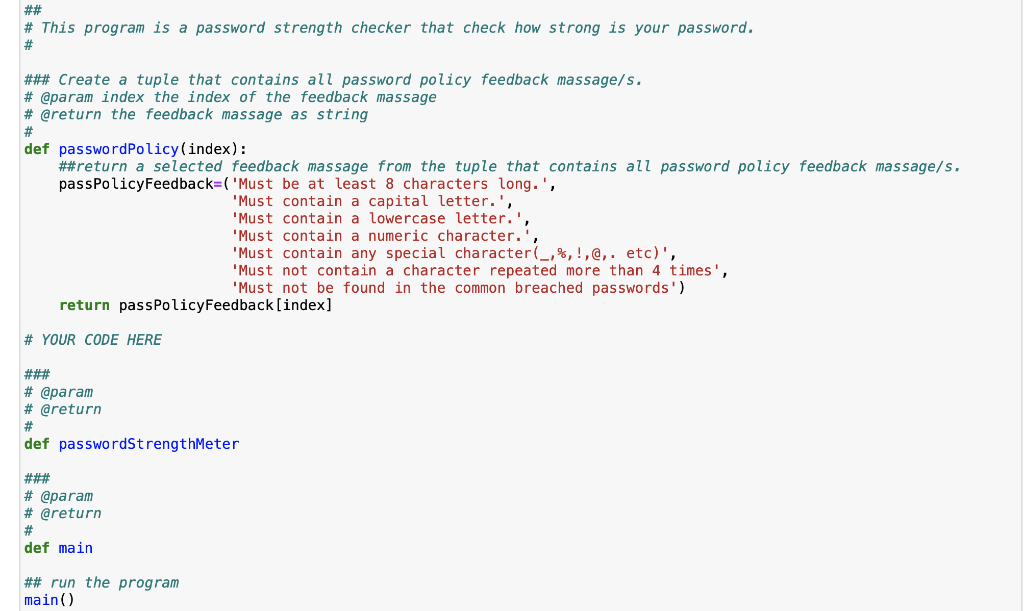Click the [index] subscript in return statement
The width and height of the screenshot is (1024, 611).
pos(304,306)
